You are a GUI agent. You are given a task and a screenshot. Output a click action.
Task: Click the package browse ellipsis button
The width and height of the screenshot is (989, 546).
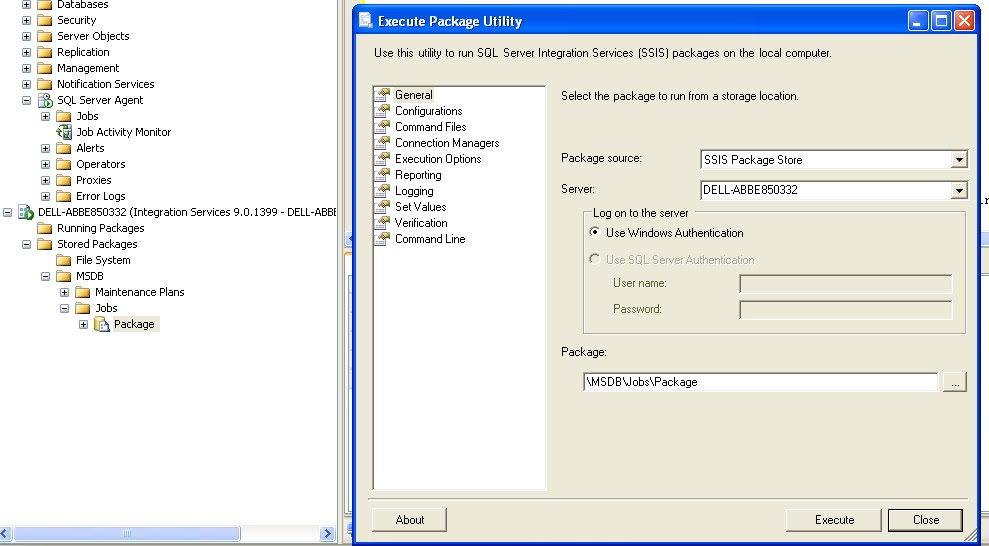[955, 382]
